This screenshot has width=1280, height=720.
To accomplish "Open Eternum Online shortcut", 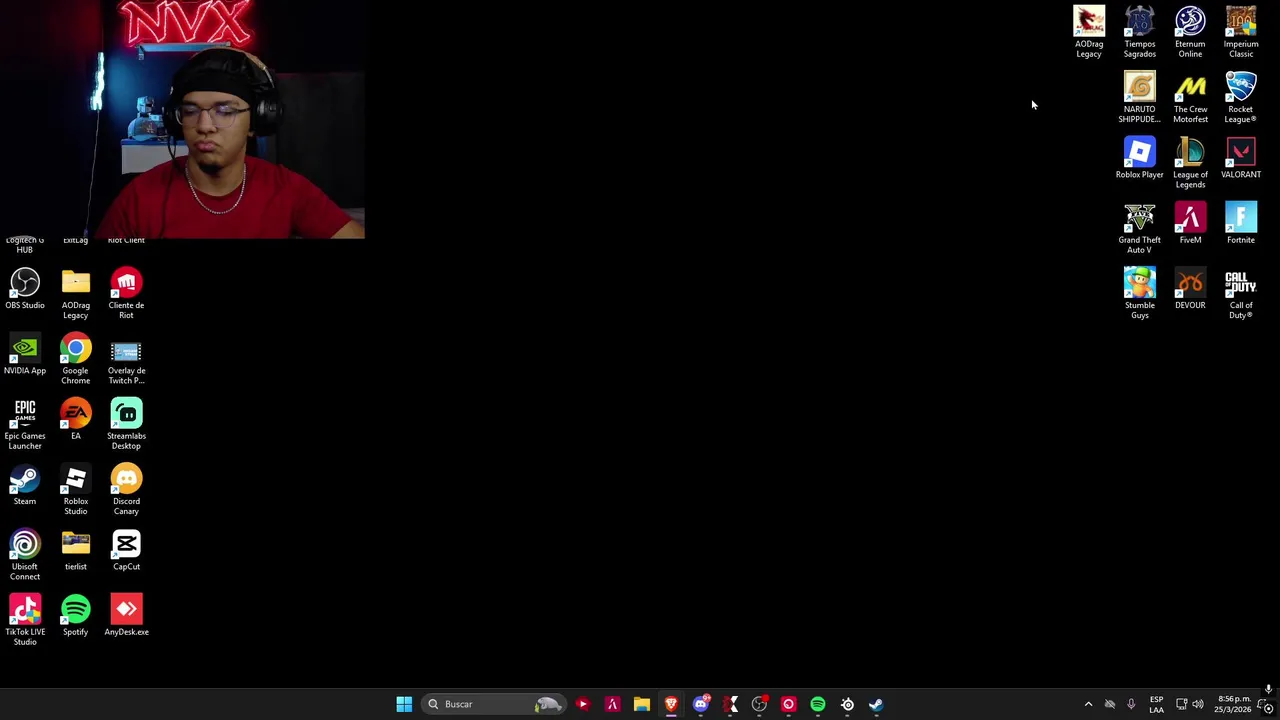I will [1190, 32].
